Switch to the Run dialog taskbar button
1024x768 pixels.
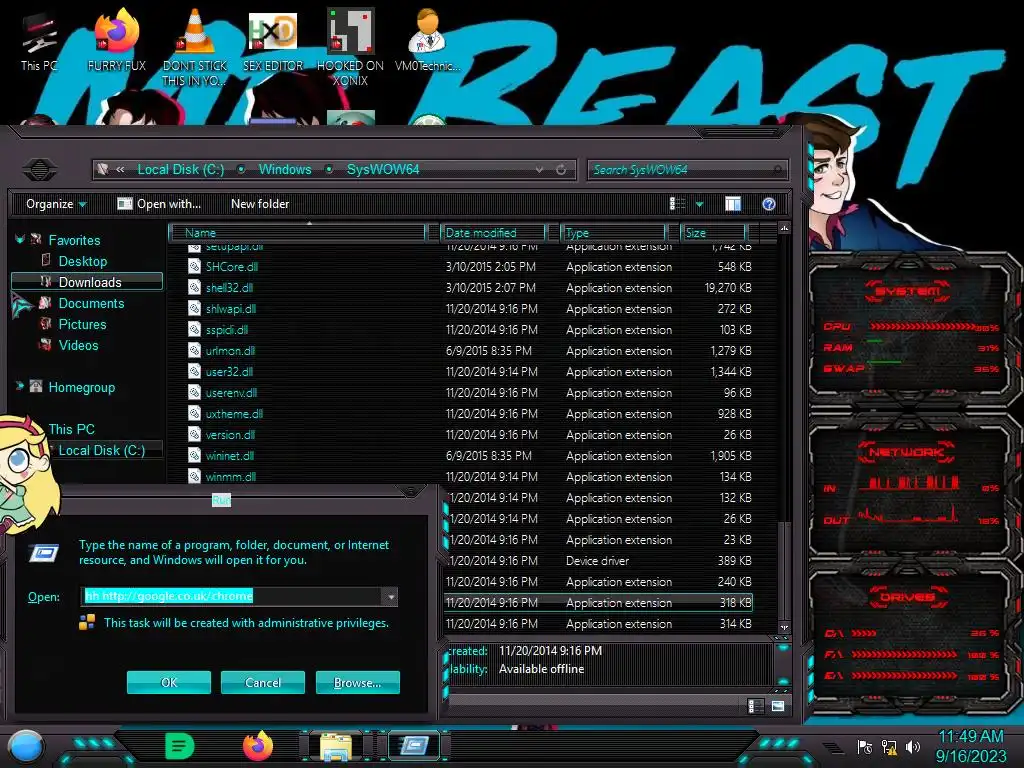point(414,746)
